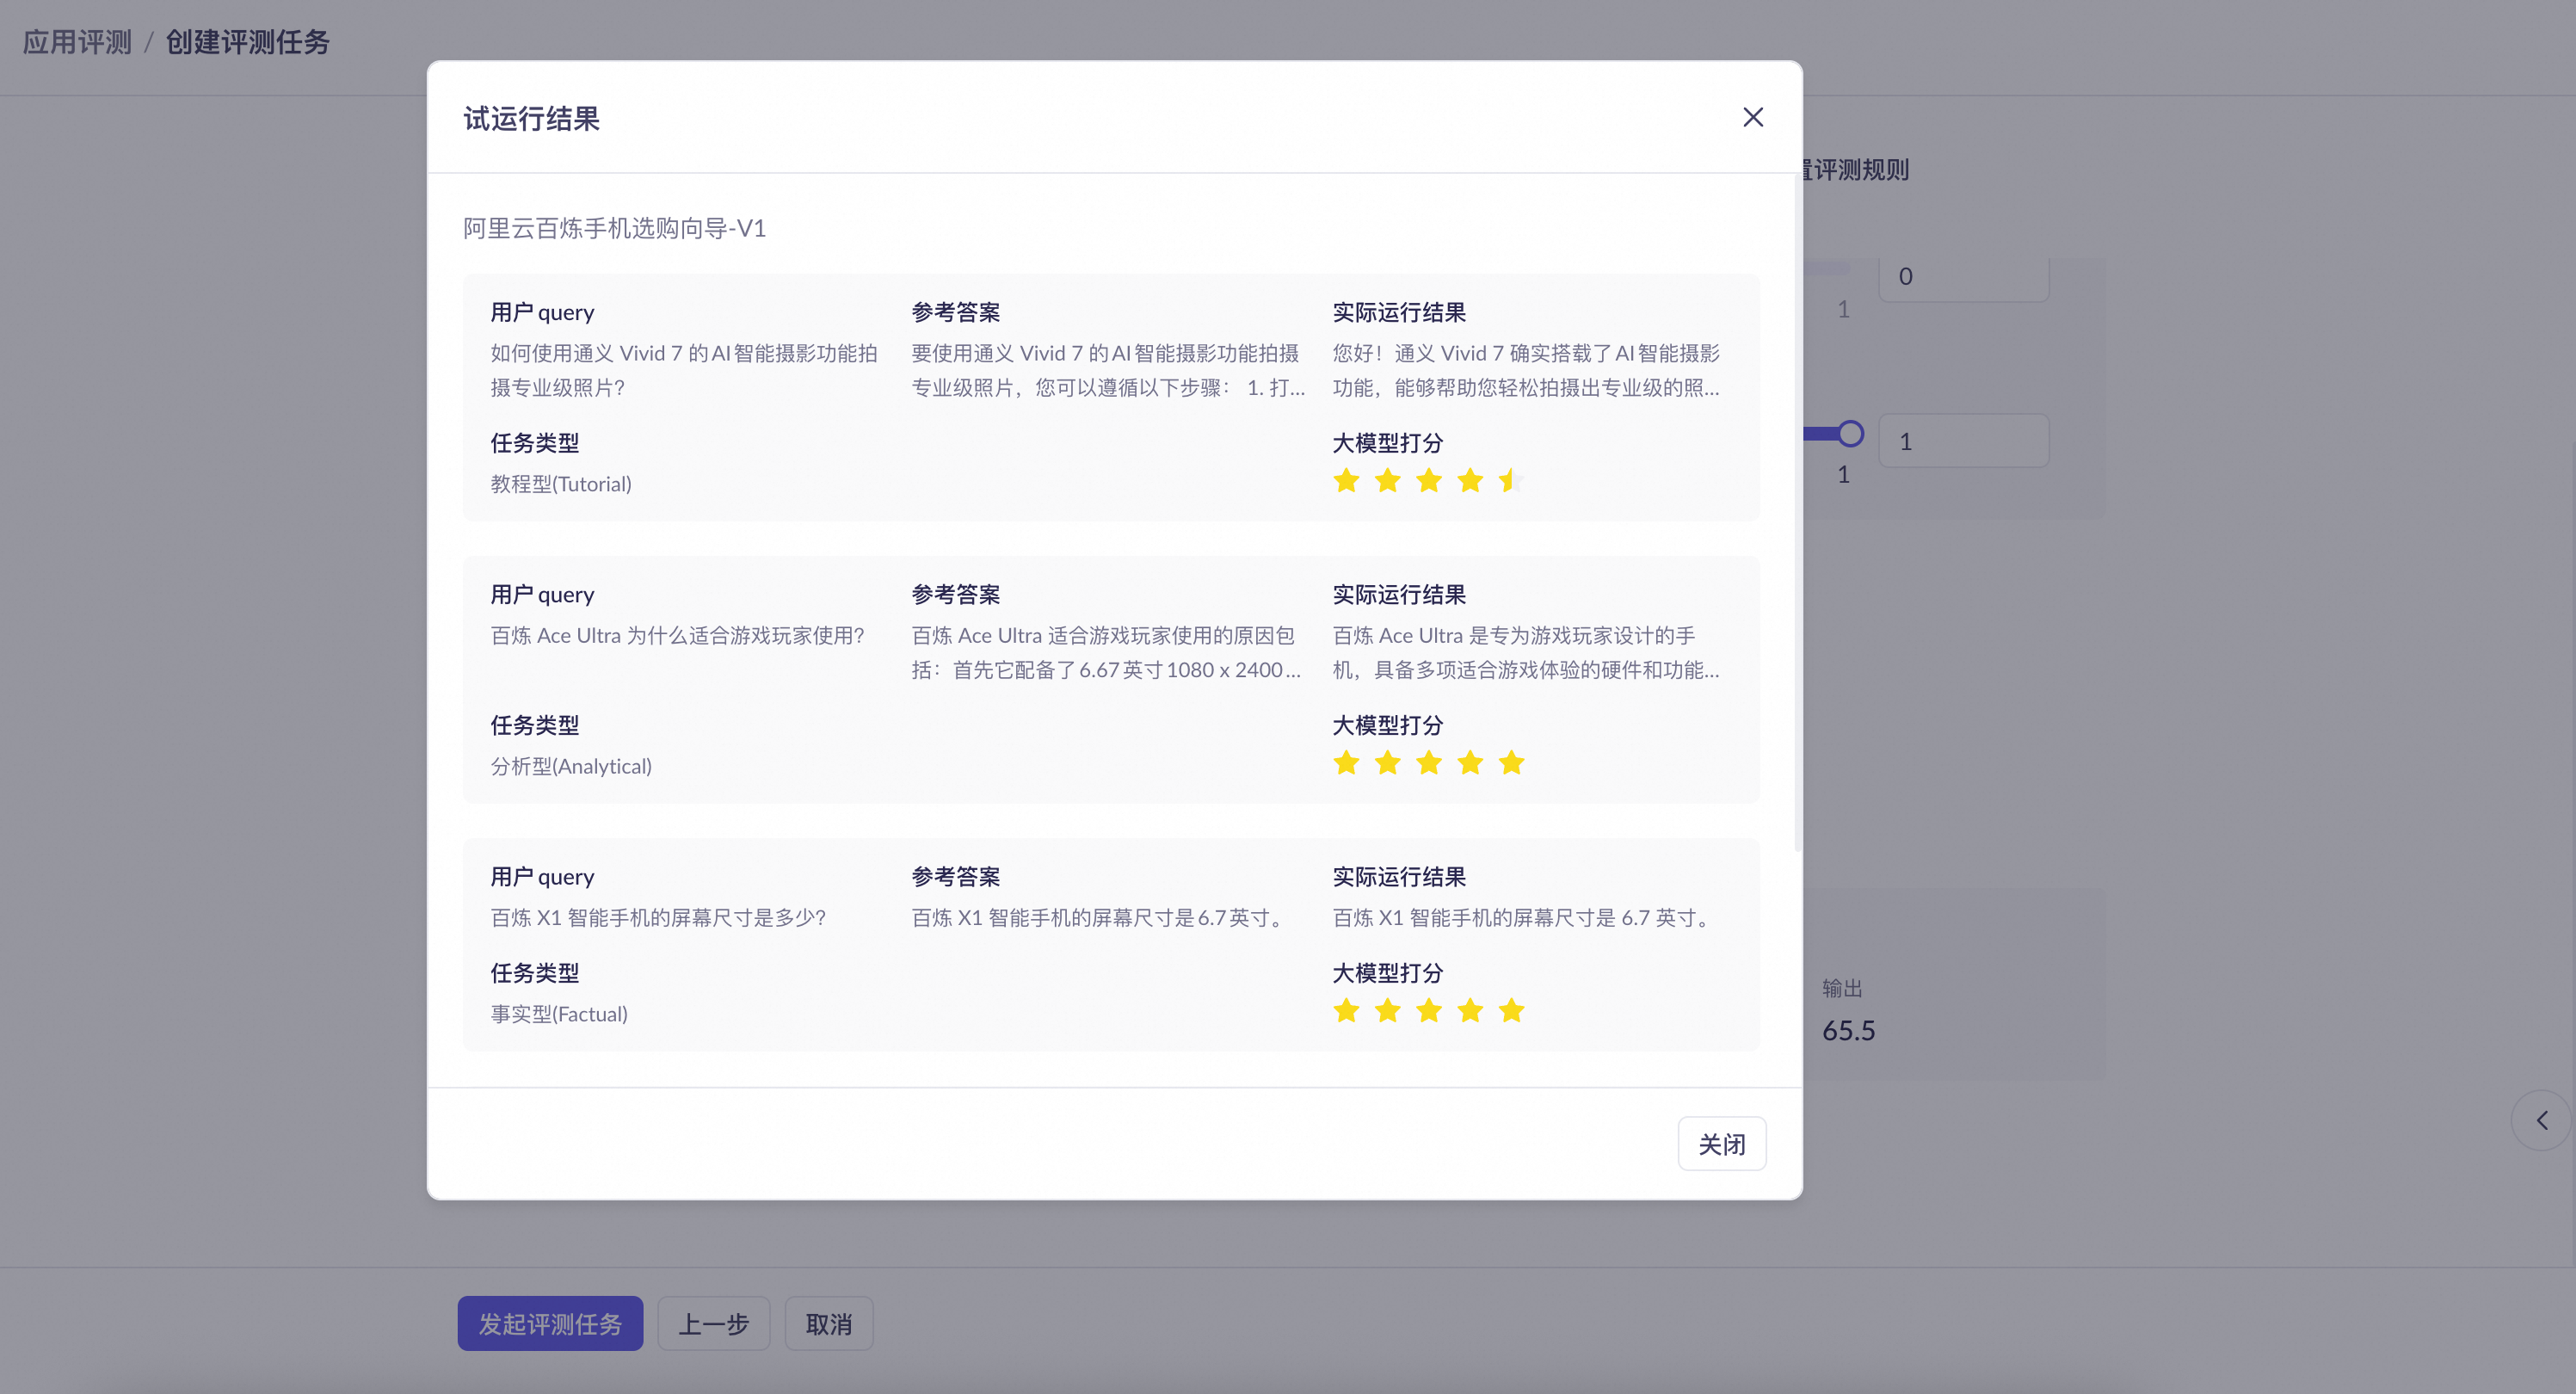Click the dialog's vertical scrollbar
The height and width of the screenshot is (1394, 2576).
pyautogui.click(x=1797, y=510)
